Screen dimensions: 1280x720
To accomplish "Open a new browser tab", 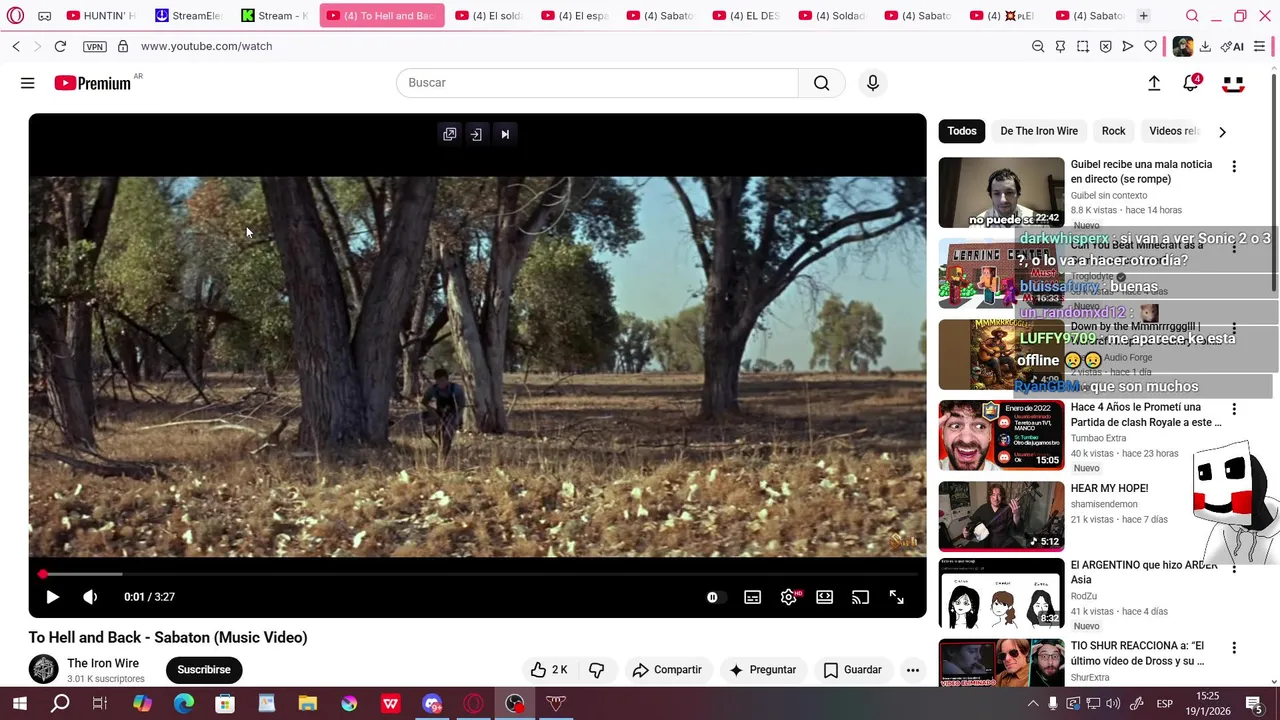I will click(1143, 16).
